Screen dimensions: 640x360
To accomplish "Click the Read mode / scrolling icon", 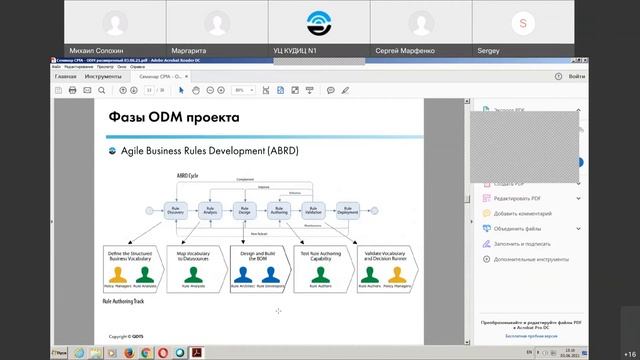I will [x=310, y=90].
